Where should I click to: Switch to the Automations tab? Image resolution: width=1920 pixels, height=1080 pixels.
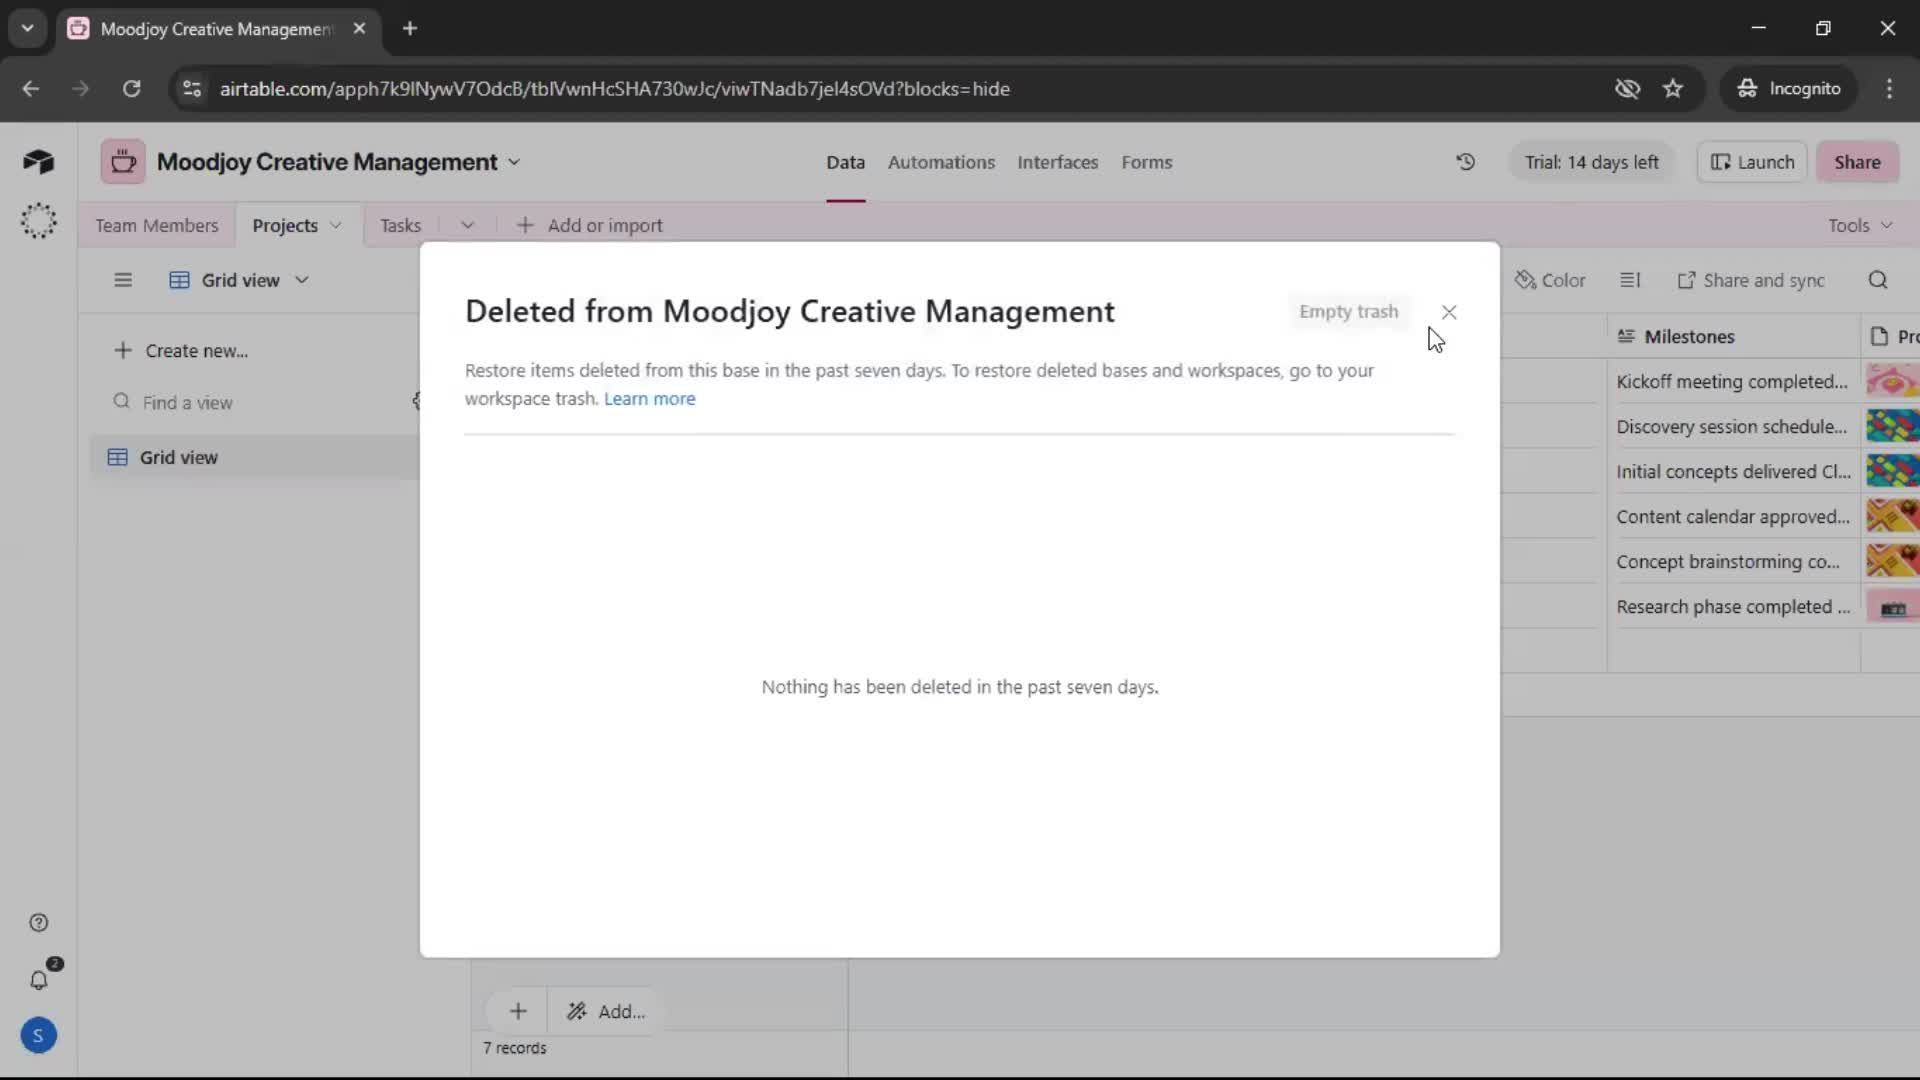[941, 162]
